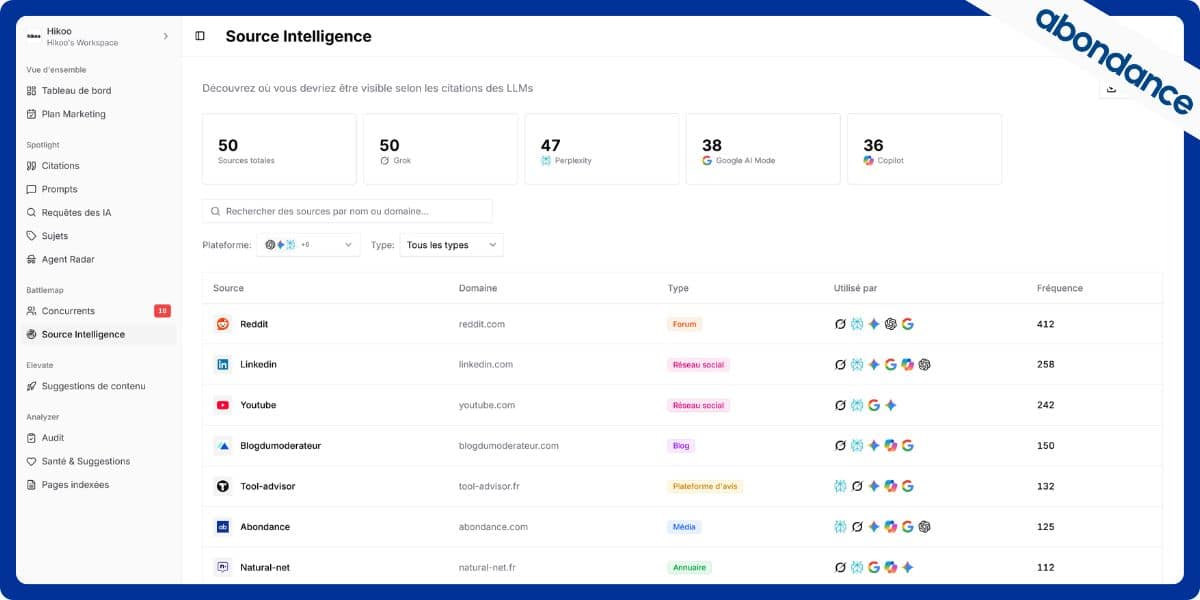This screenshot has height=600, width=1200.
Task: Click the Suggestions de contenu rocket icon
Action: tap(32, 386)
